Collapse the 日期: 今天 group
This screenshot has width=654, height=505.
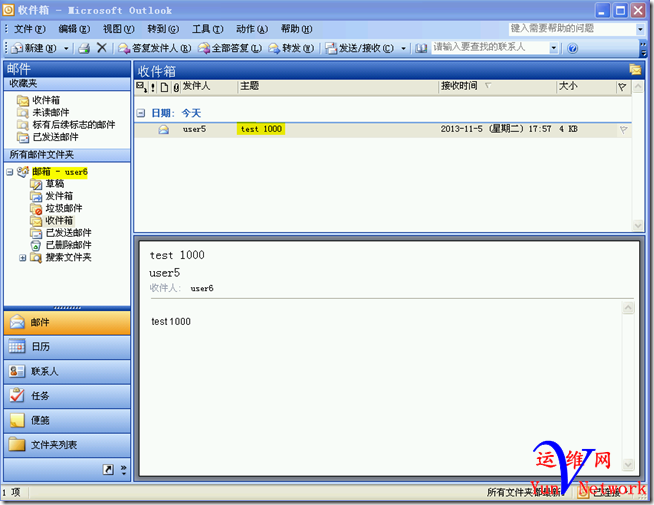point(141,113)
